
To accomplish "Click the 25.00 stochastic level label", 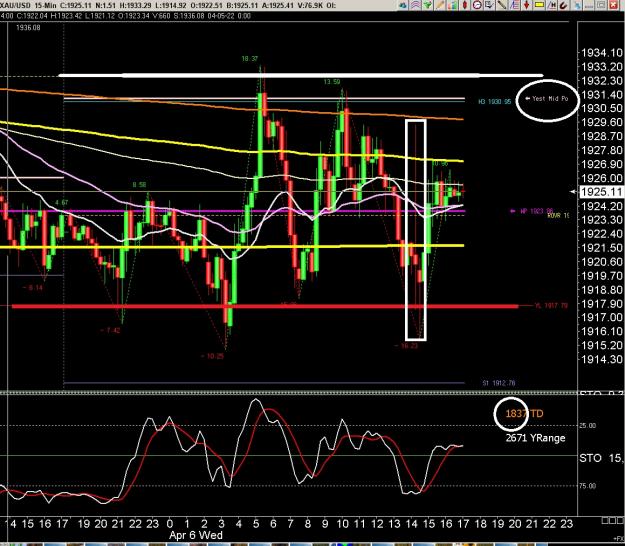I will click(588, 426).
